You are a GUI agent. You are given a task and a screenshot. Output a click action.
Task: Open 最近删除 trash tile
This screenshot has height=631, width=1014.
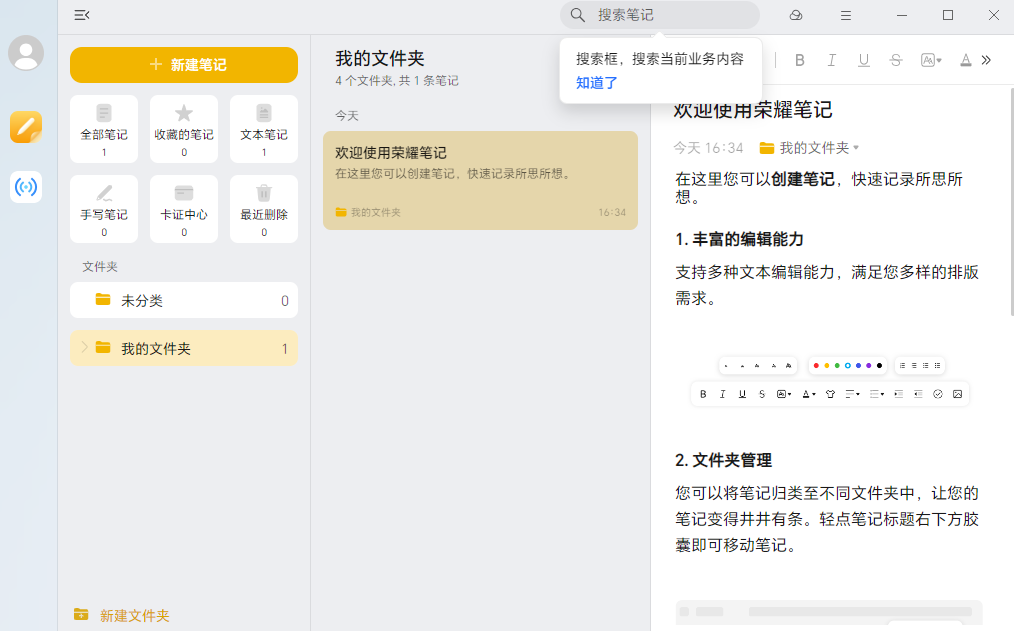coord(264,208)
